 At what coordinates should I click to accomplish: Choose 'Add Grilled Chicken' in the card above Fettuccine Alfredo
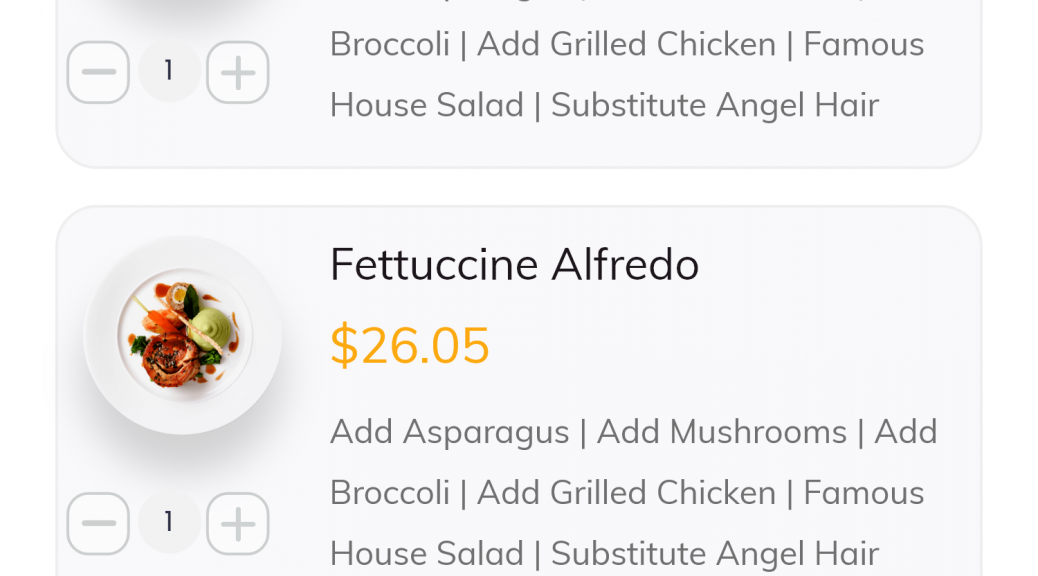tap(626, 44)
